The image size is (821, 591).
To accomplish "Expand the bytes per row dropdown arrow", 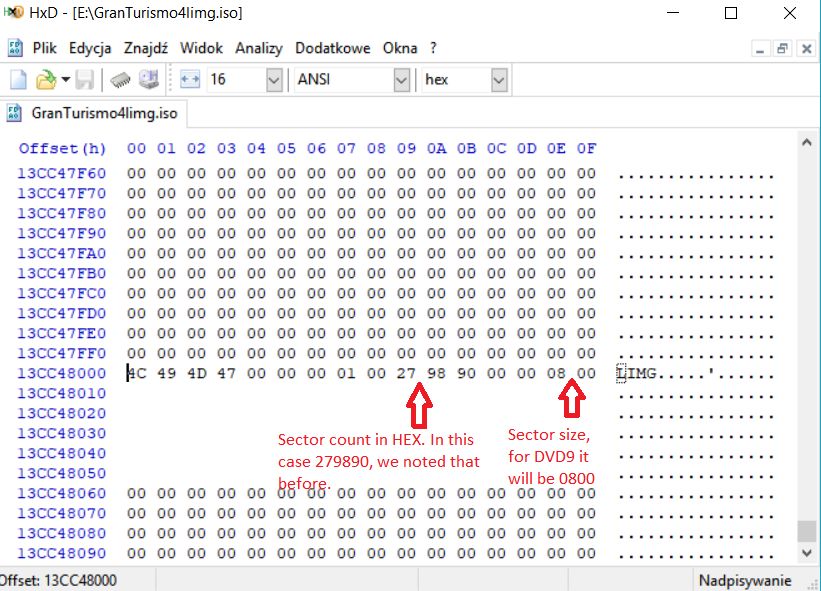I will point(274,80).
